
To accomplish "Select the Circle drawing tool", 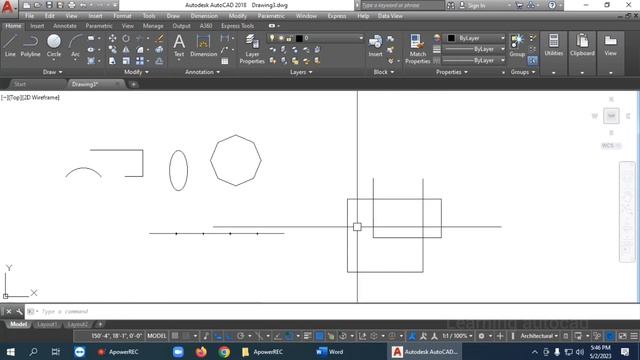I will (54, 45).
